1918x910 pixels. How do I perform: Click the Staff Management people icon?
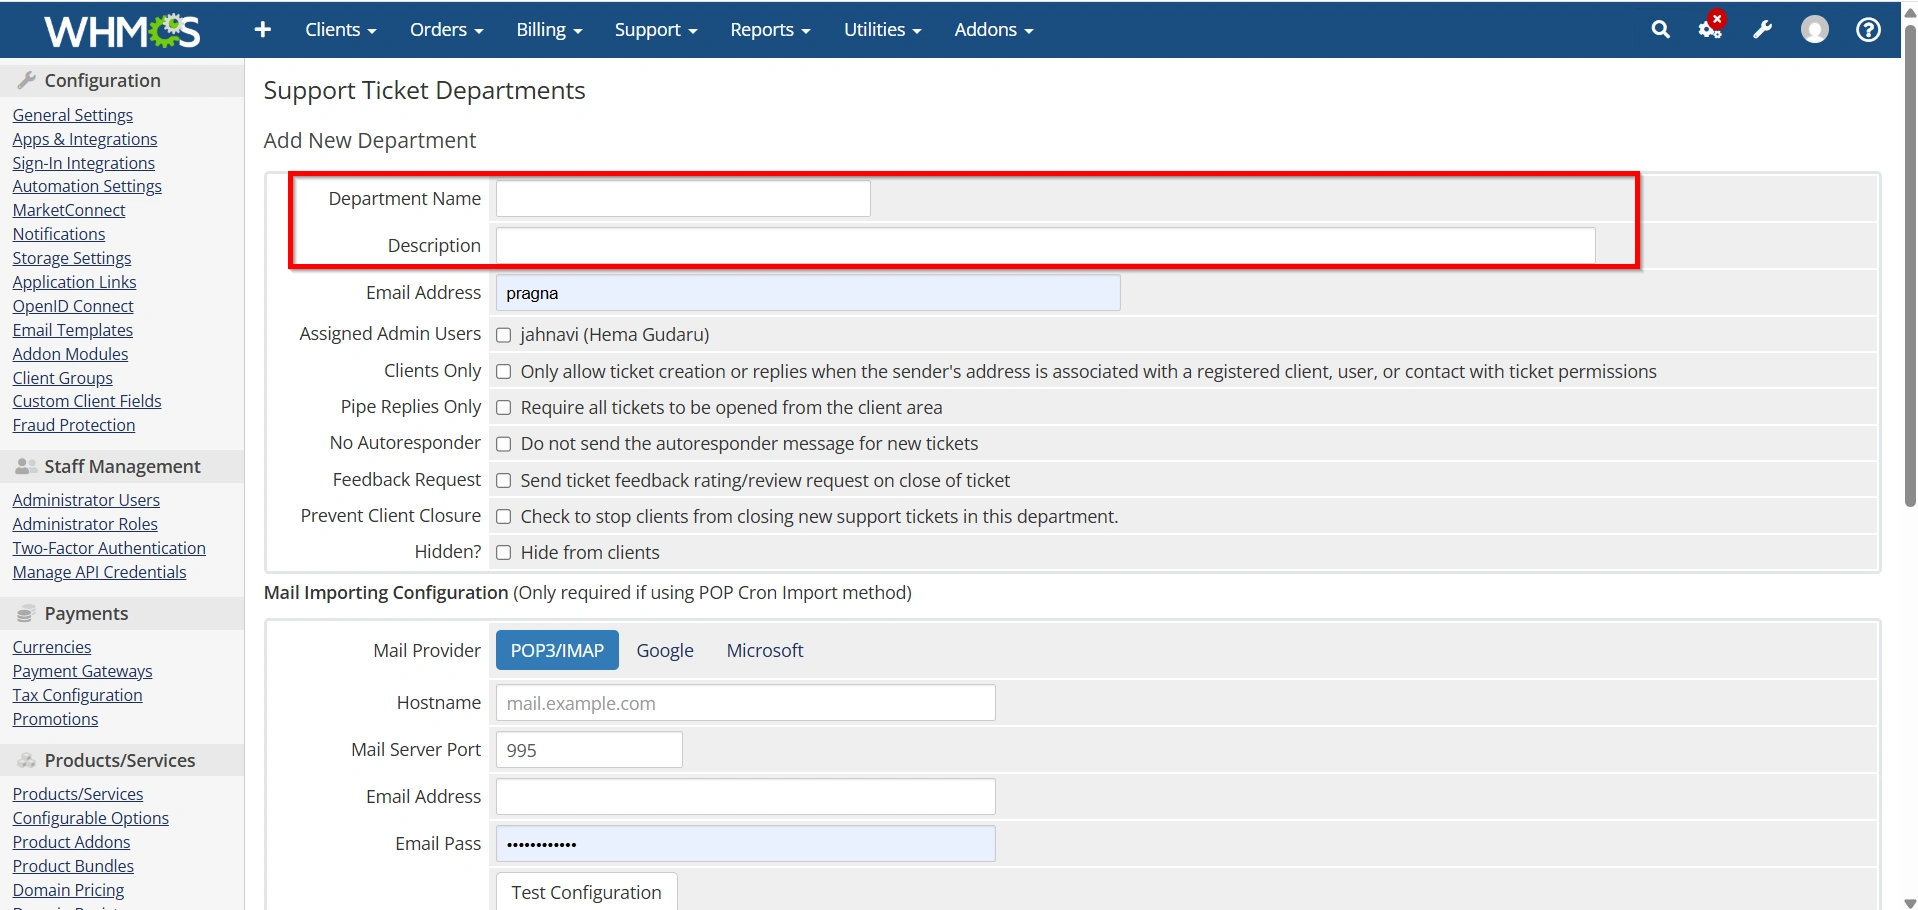point(27,466)
